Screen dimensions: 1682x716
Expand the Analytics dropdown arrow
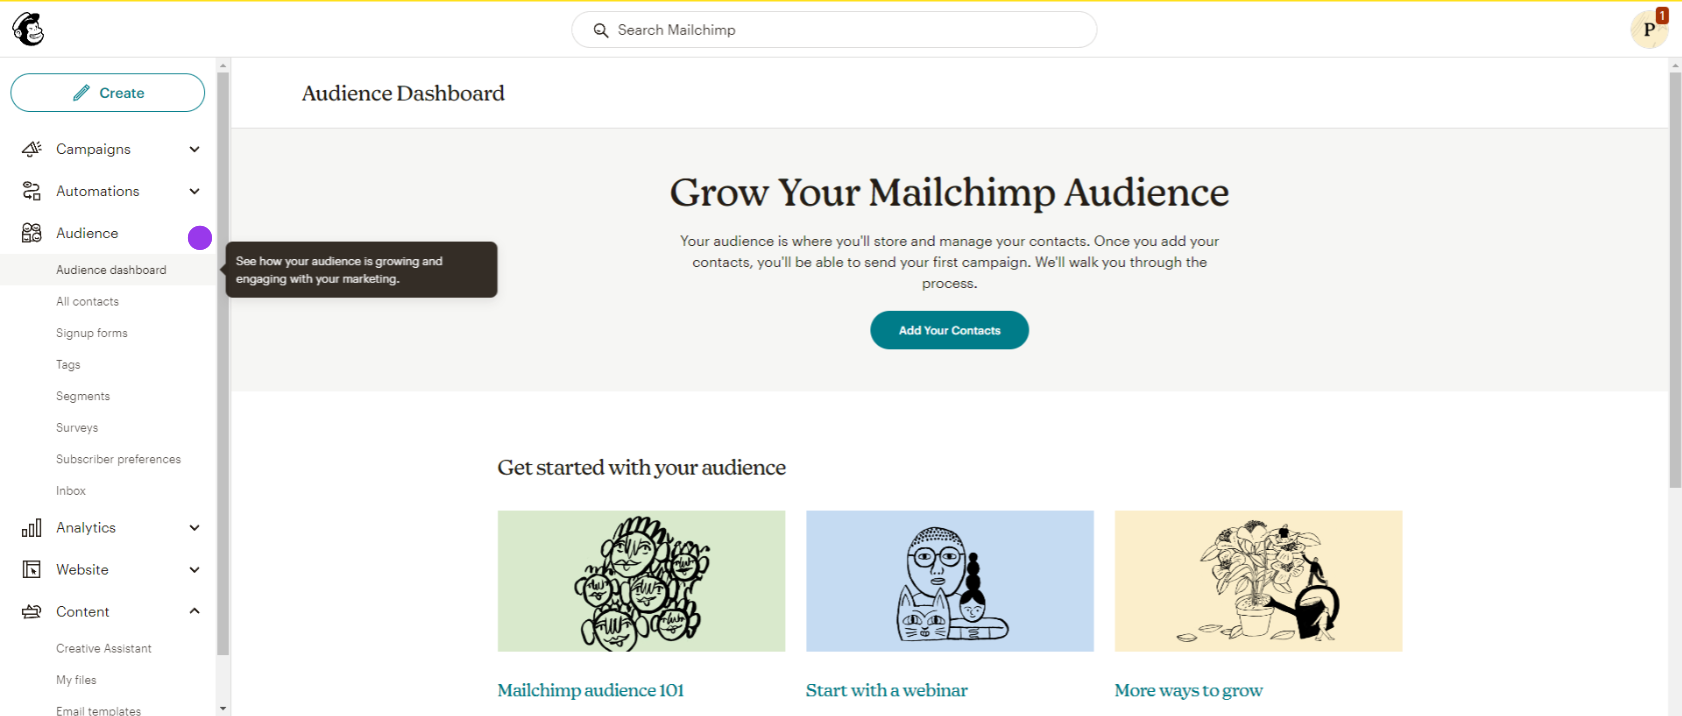coord(194,527)
